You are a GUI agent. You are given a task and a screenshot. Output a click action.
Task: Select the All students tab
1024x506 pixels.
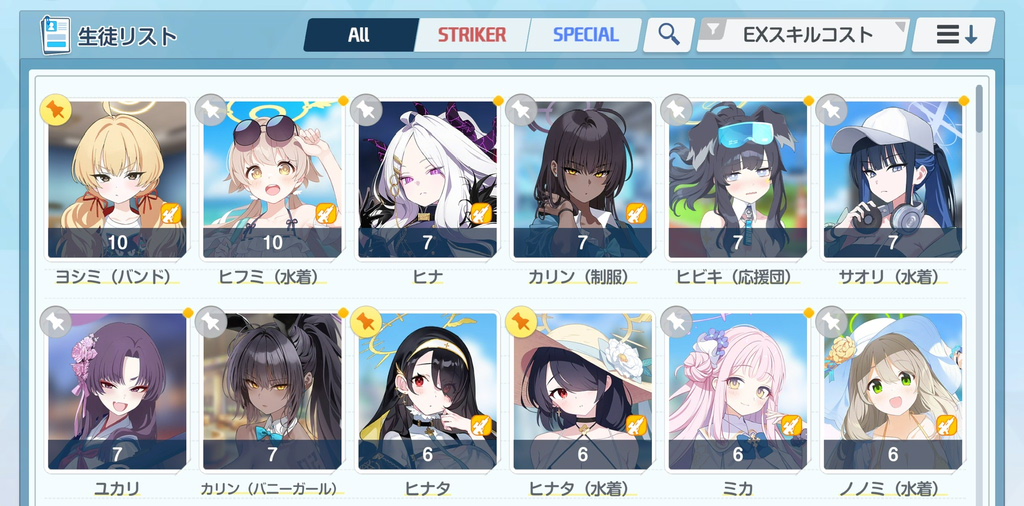(359, 35)
